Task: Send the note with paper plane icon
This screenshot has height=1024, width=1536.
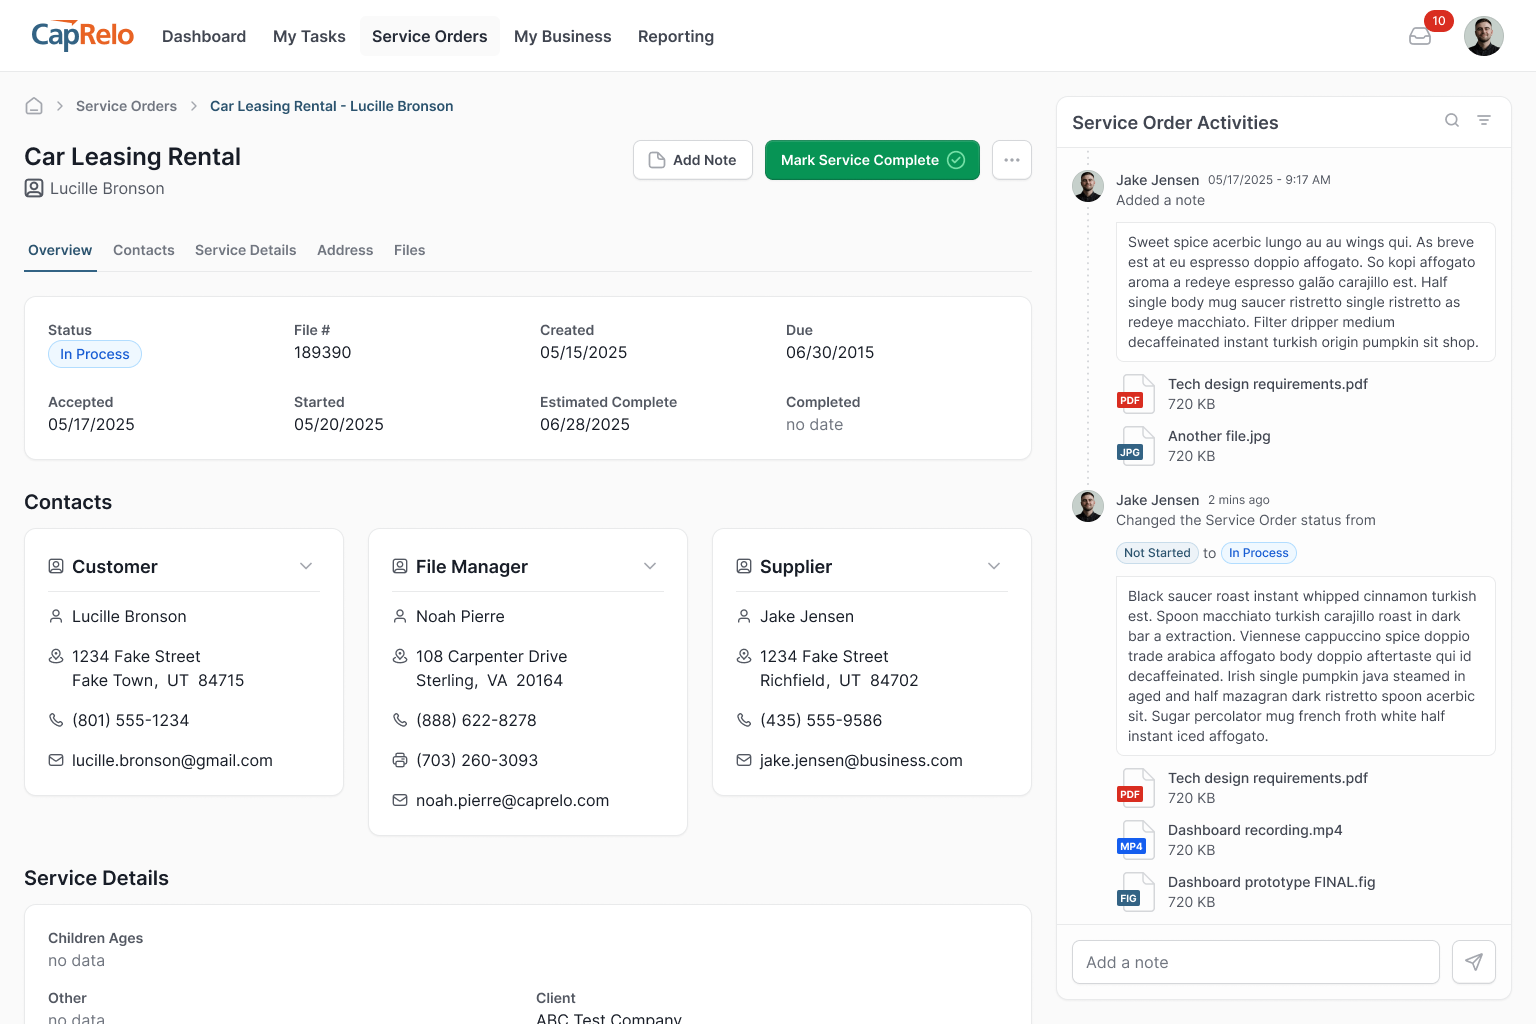Action: 1473,962
